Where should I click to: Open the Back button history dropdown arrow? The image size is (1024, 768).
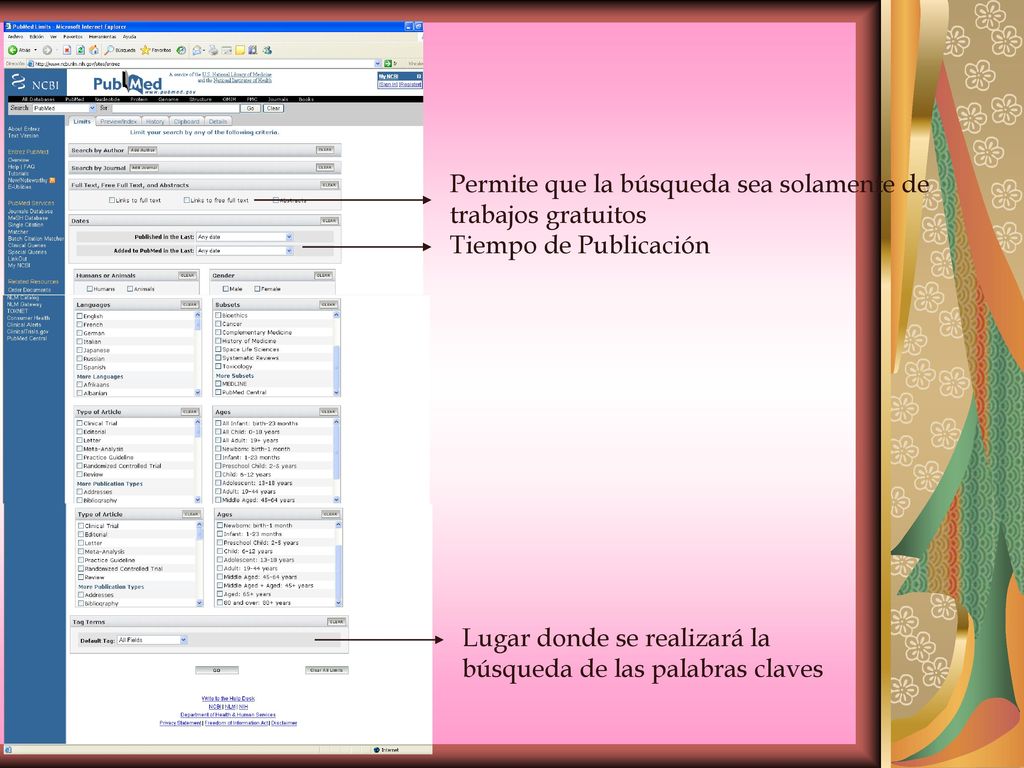coord(35,50)
